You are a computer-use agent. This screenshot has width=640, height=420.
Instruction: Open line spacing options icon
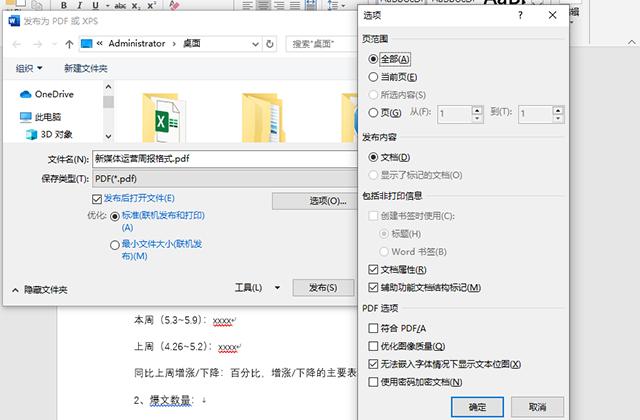tap(333, 5)
